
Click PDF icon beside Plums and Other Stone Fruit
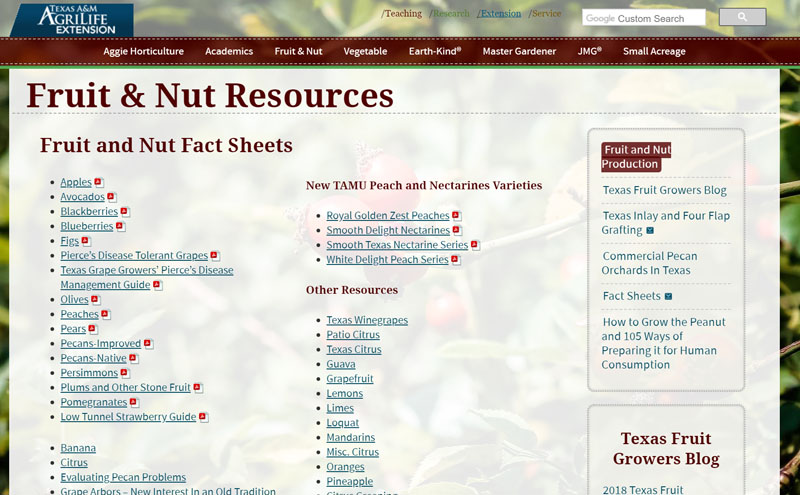point(197,387)
